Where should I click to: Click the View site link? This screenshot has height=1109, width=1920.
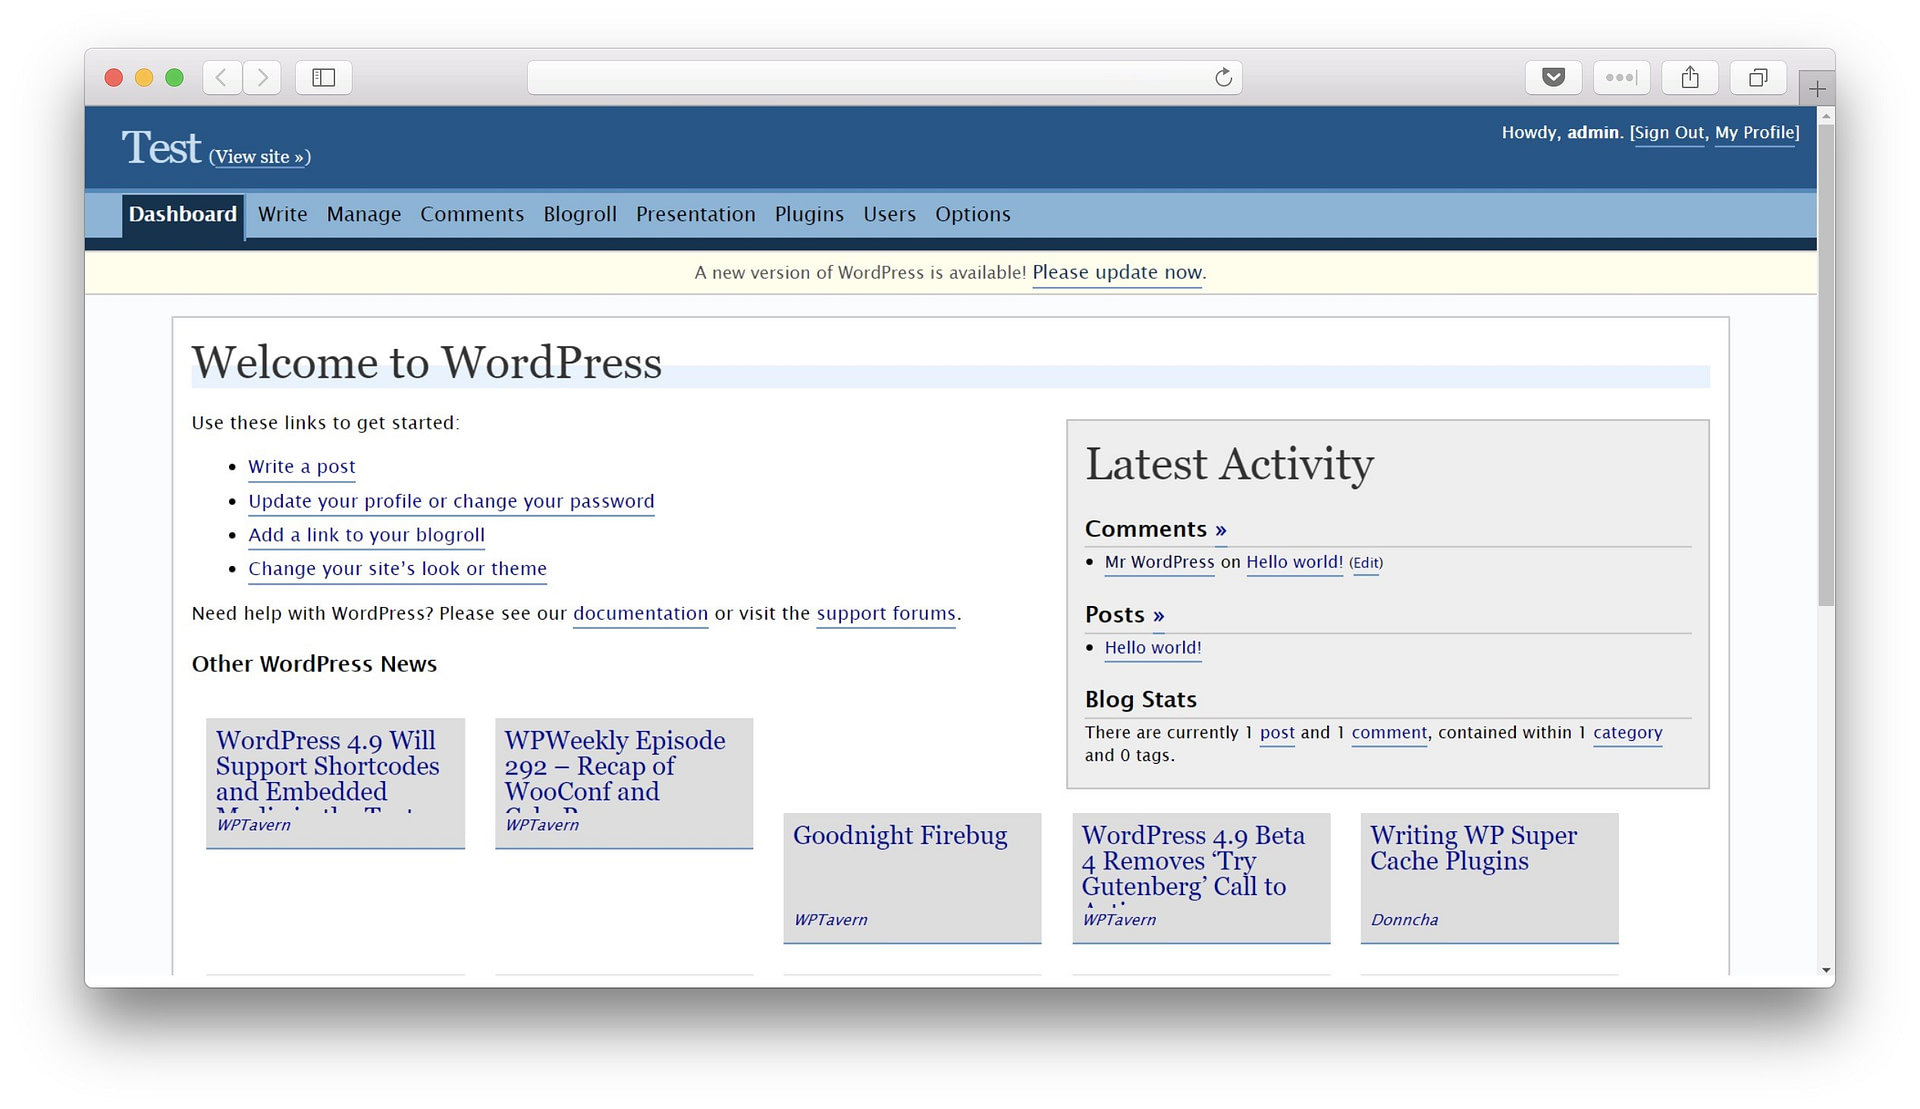coord(260,157)
